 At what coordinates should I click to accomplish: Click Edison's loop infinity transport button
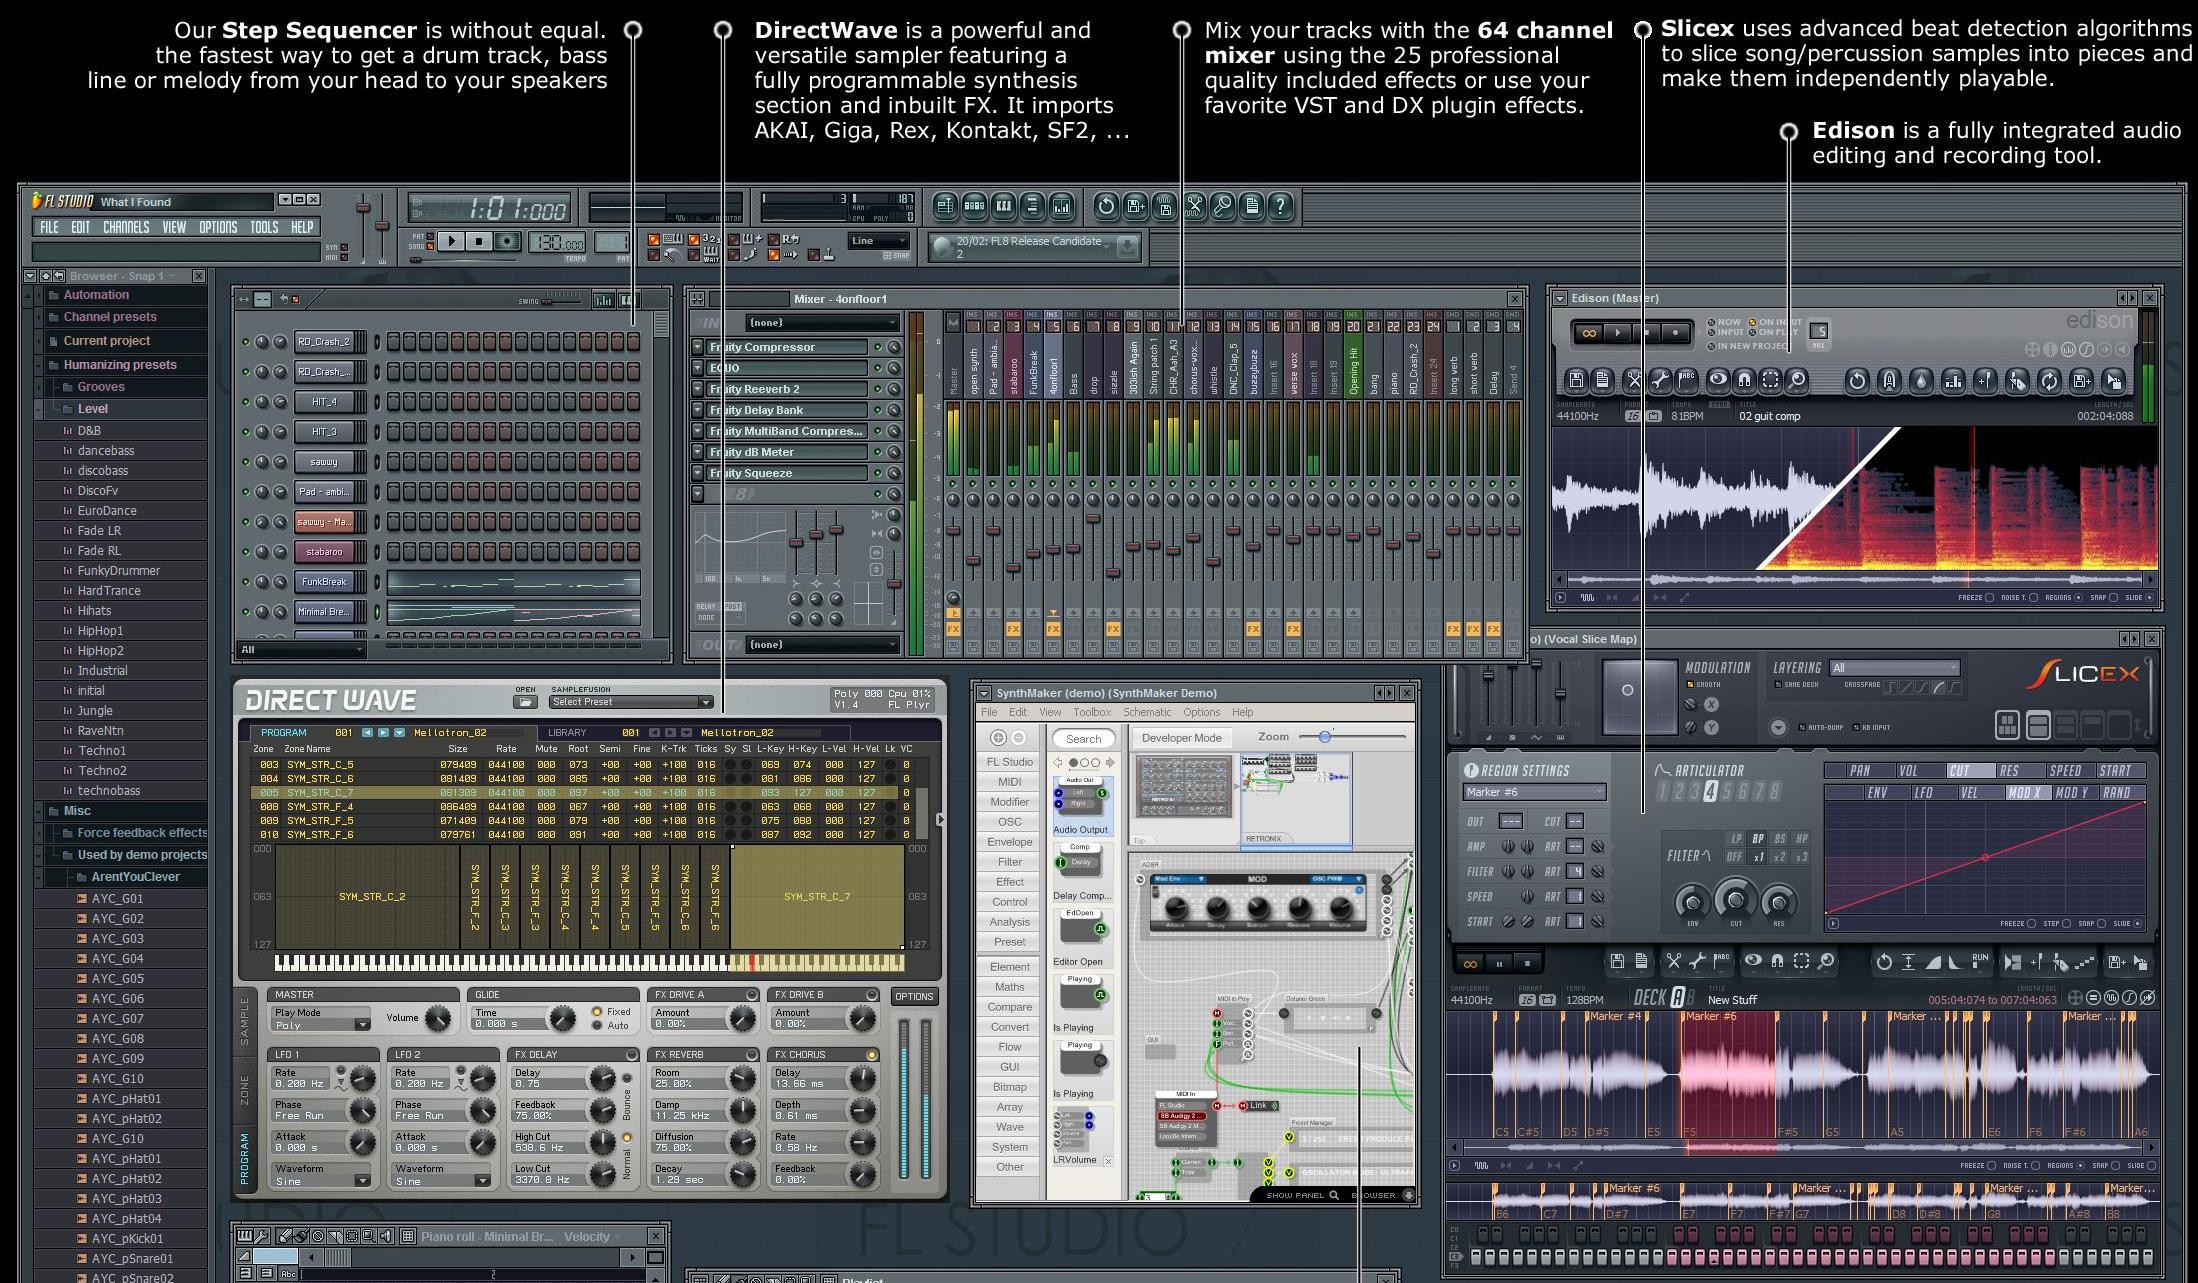coord(1589,333)
